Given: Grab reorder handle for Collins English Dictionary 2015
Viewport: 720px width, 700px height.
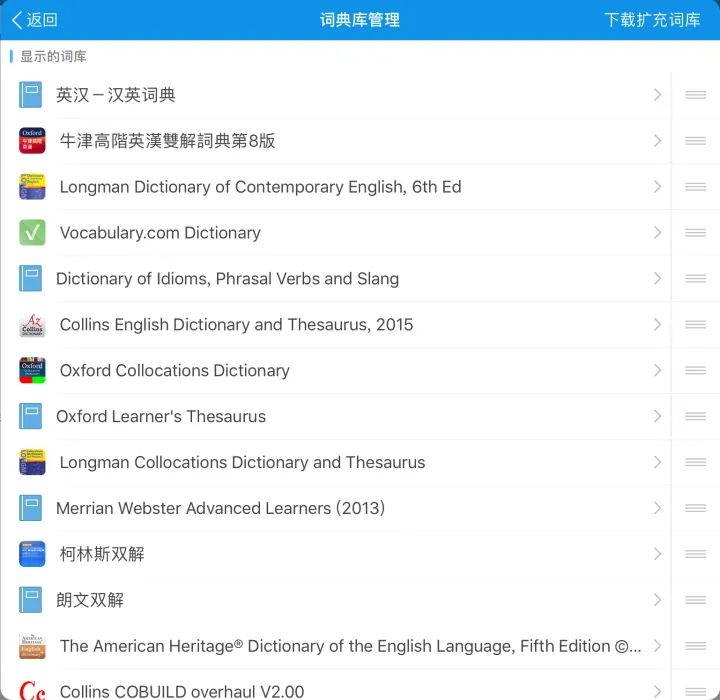Looking at the screenshot, I should 695,324.
